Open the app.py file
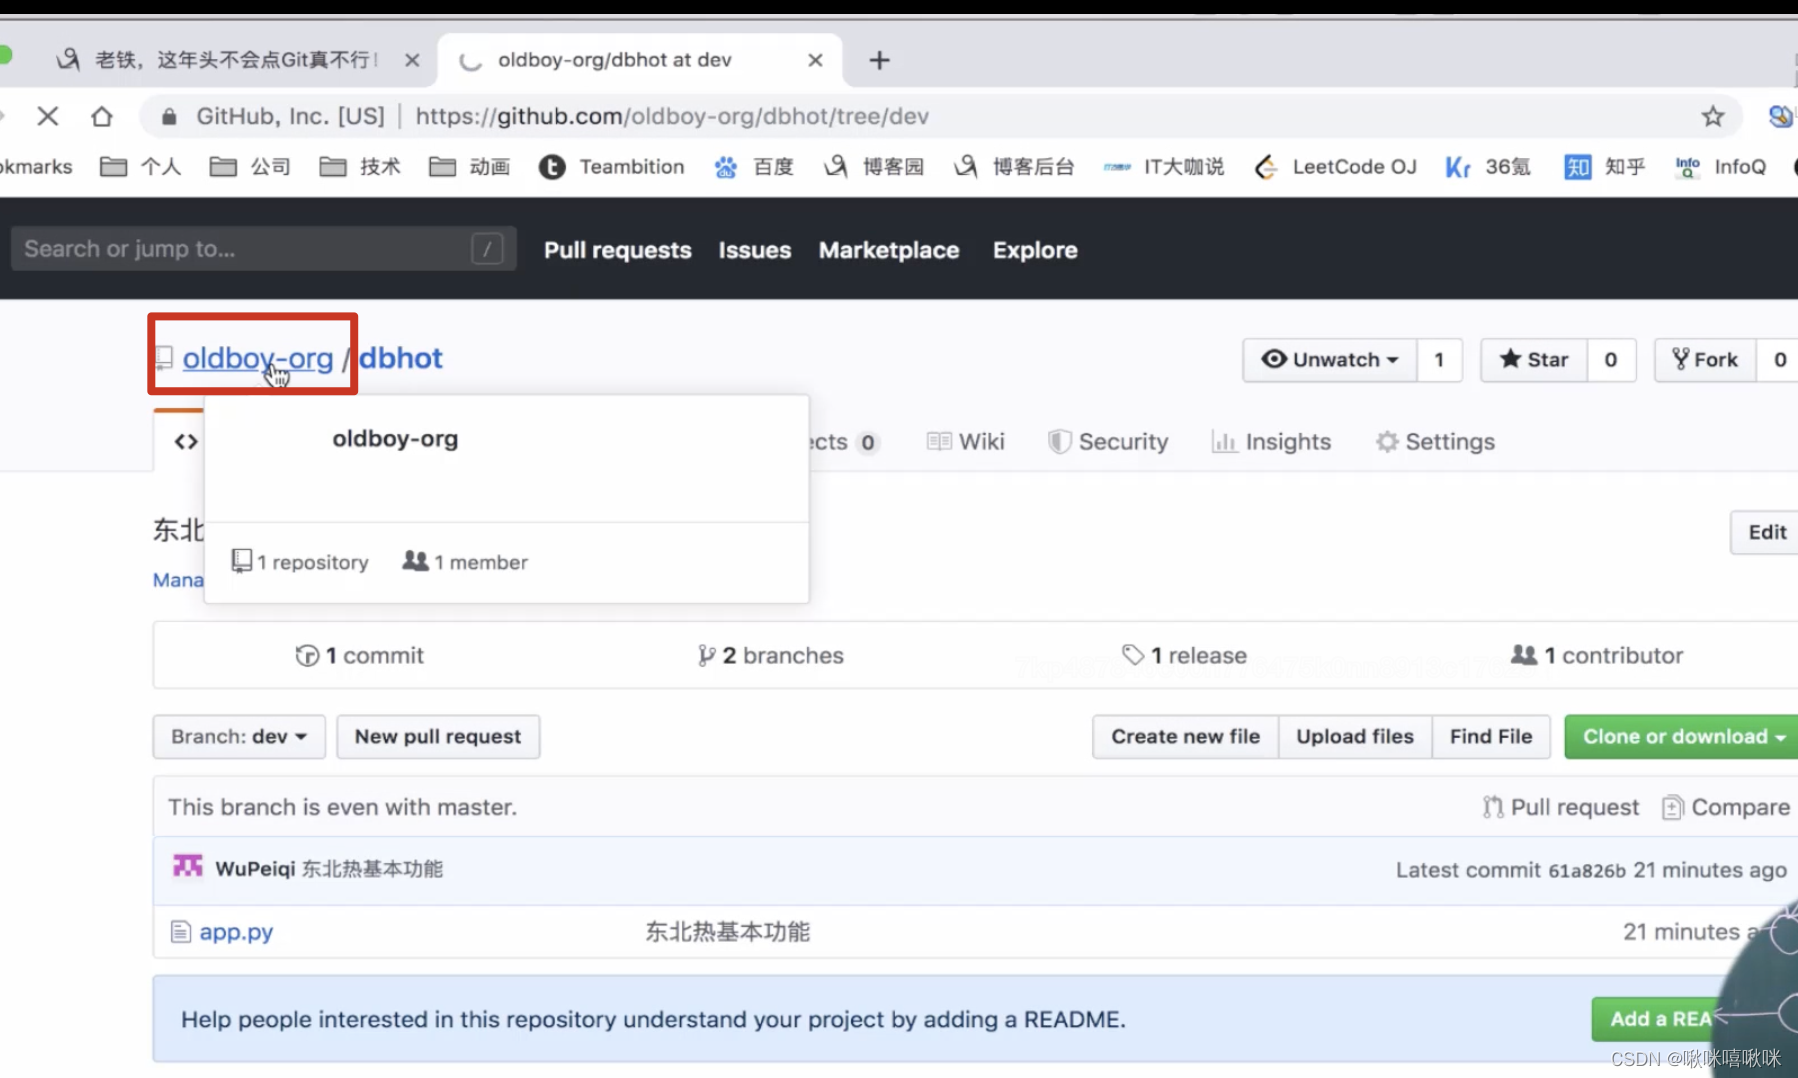The width and height of the screenshot is (1798, 1078). 236,932
